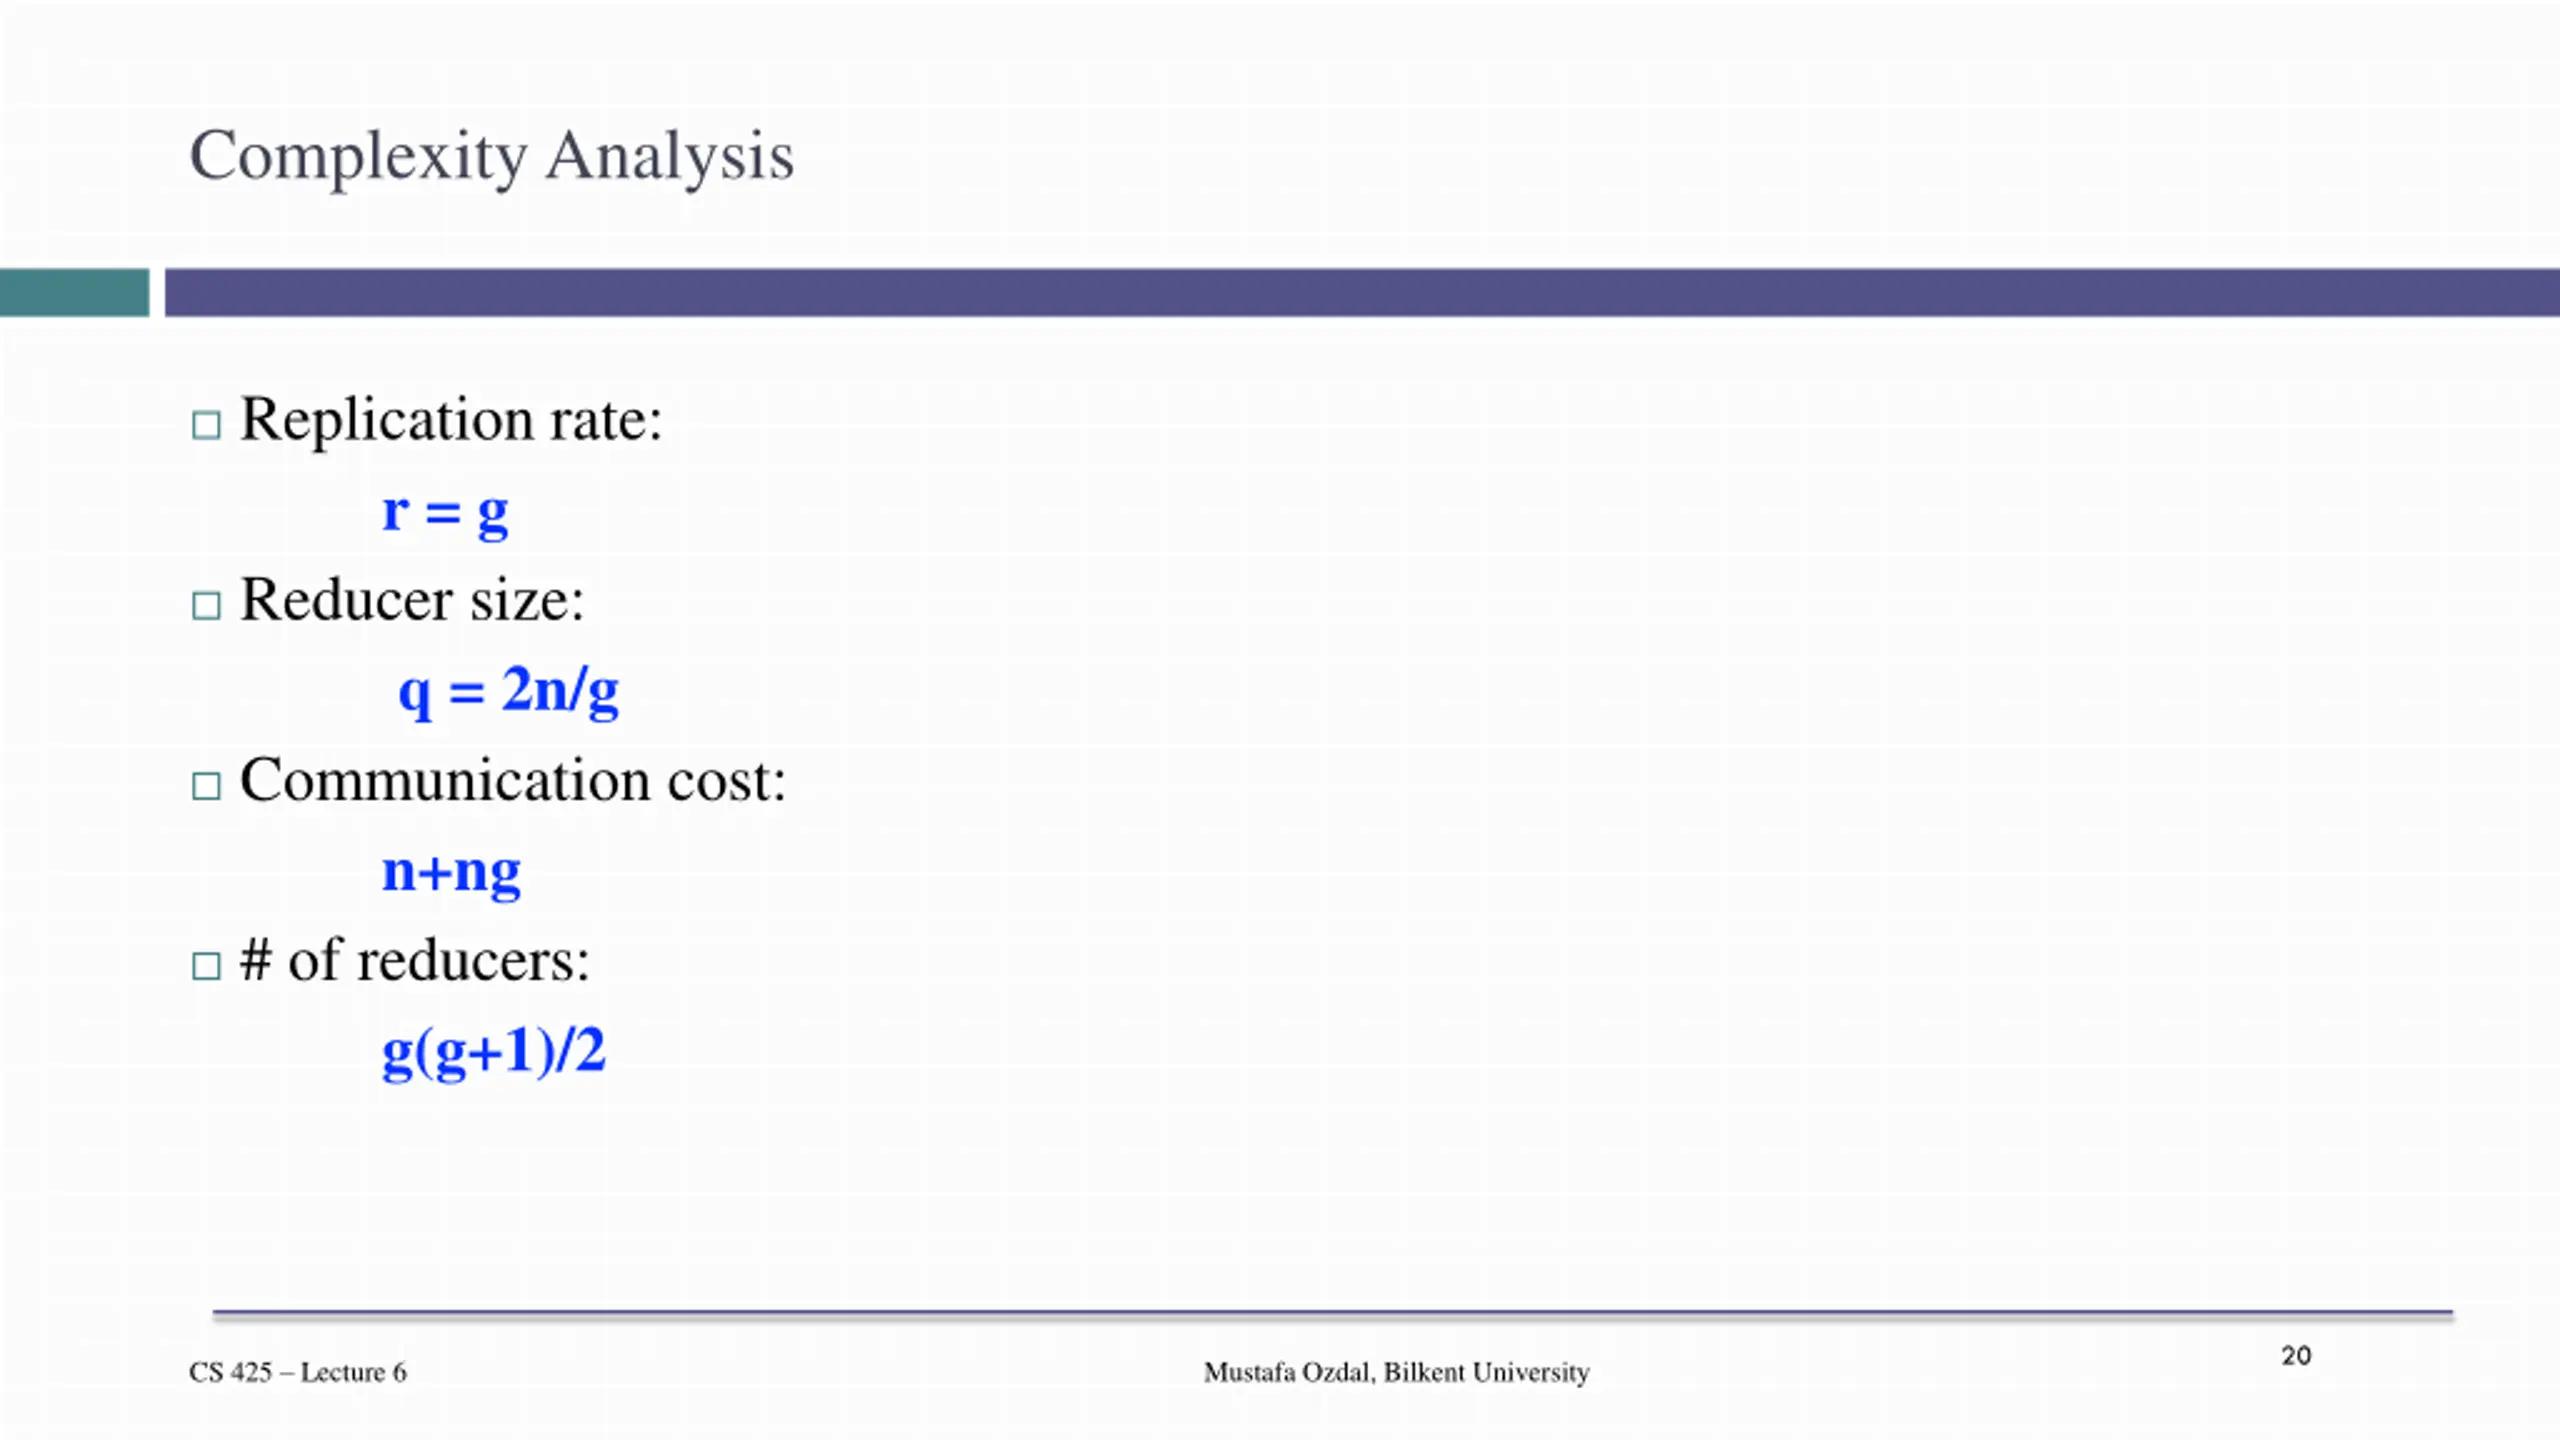Viewport: 2560px width, 1440px height.
Task: Click the formula r = g
Action: [445, 514]
